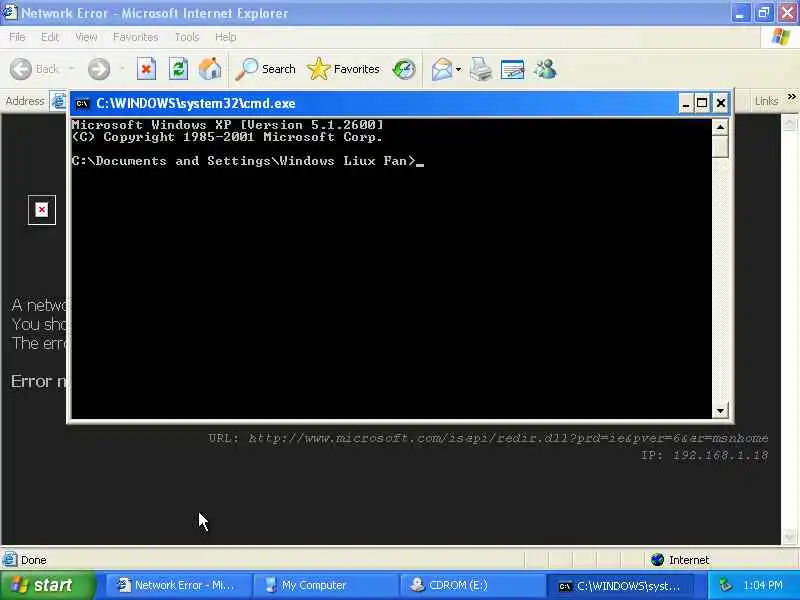Click the Windows flag logo in IE
Image resolution: width=800 pixels, height=600 pixels.
(x=781, y=37)
